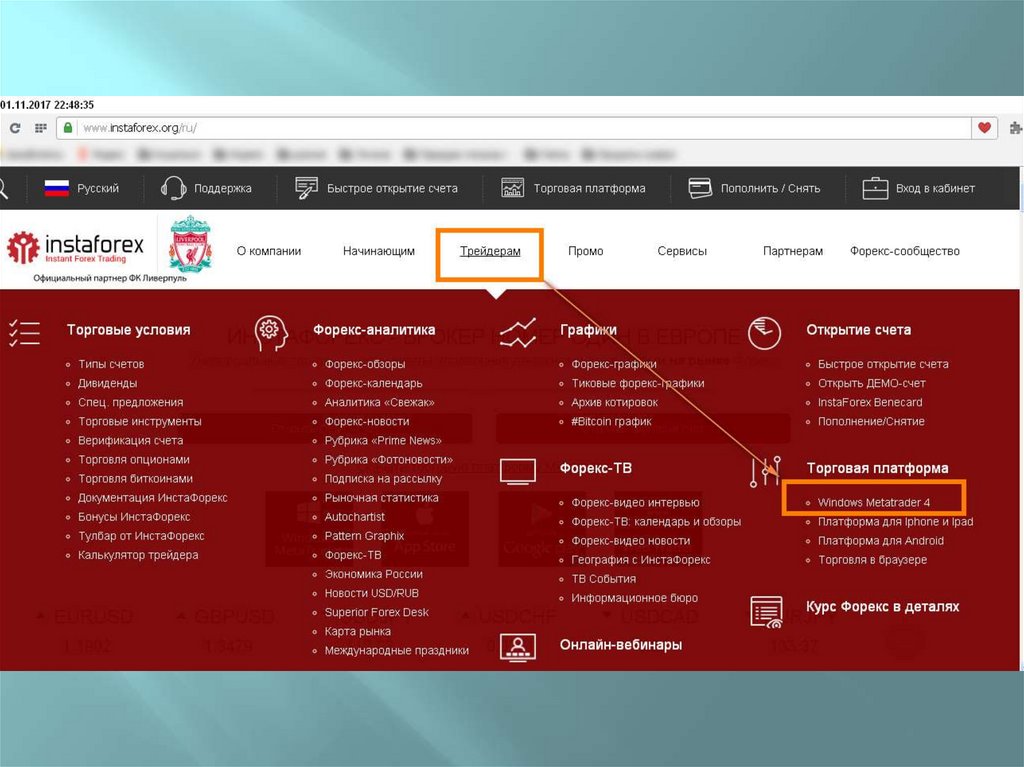Click the monitor icon beside Форекс-ТВ

518,471
